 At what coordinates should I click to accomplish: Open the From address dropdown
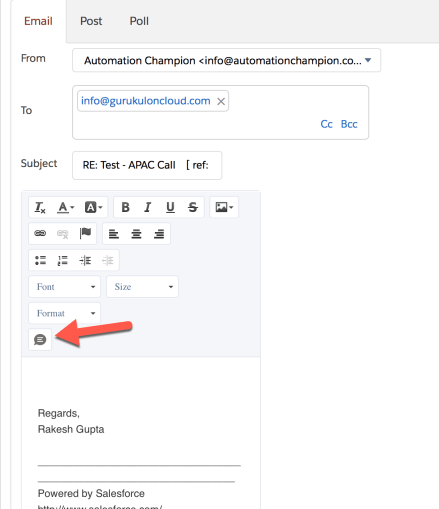point(226,60)
